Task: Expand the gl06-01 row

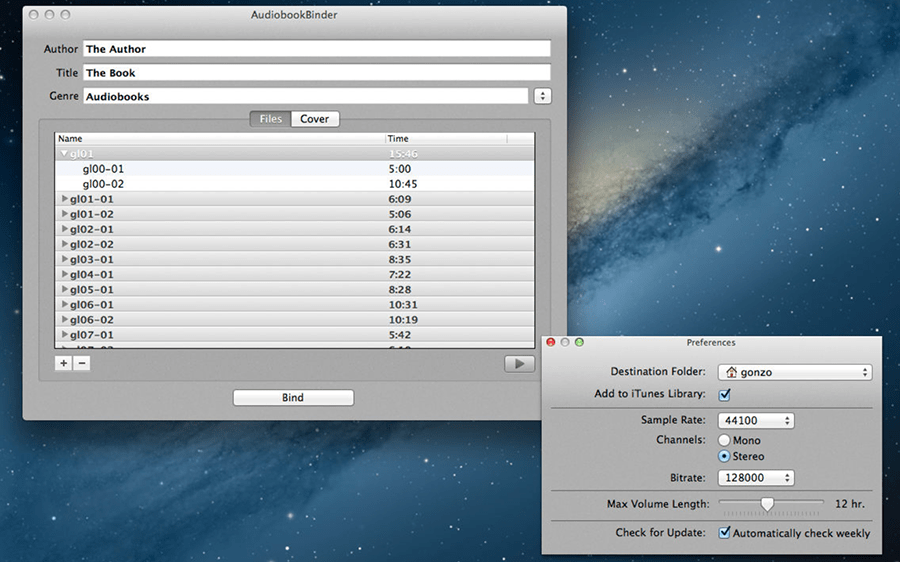Action: coord(65,304)
